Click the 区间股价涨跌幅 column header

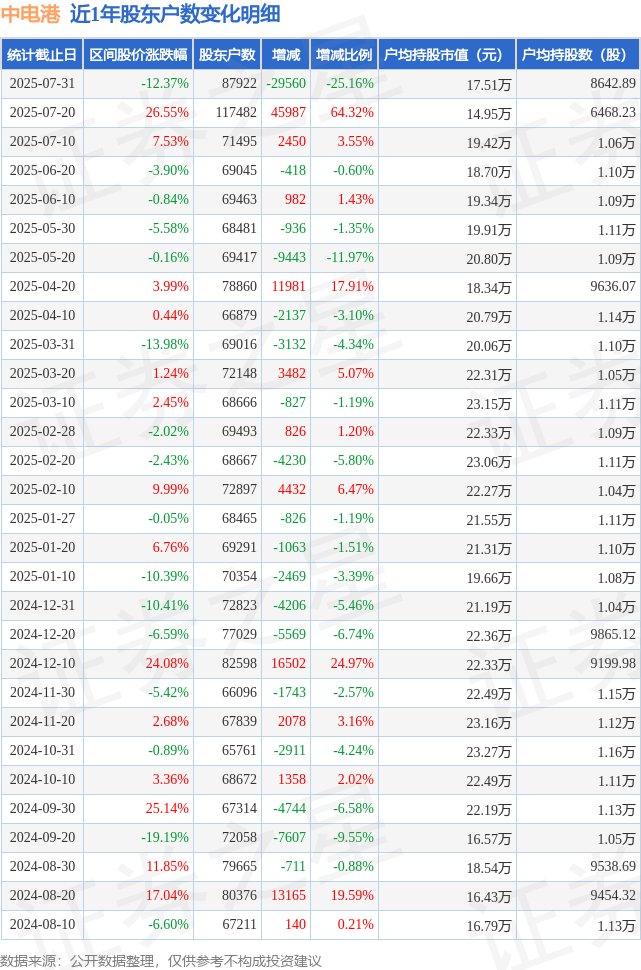138,54
